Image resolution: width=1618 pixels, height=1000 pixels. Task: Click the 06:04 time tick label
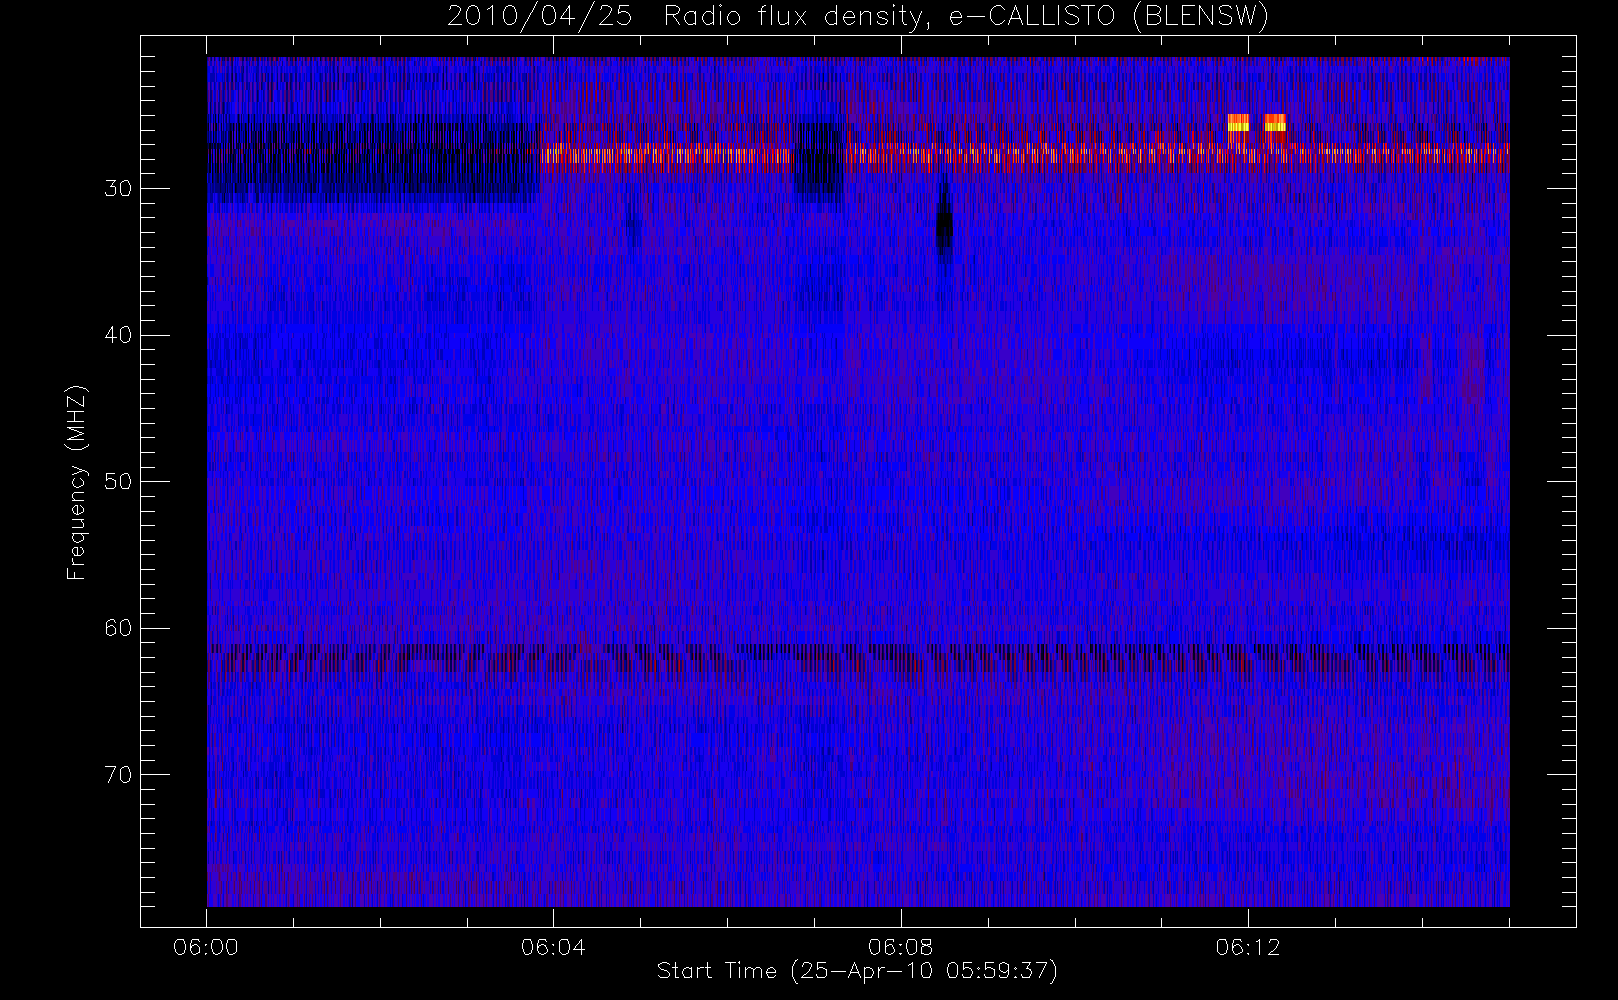tap(553, 947)
